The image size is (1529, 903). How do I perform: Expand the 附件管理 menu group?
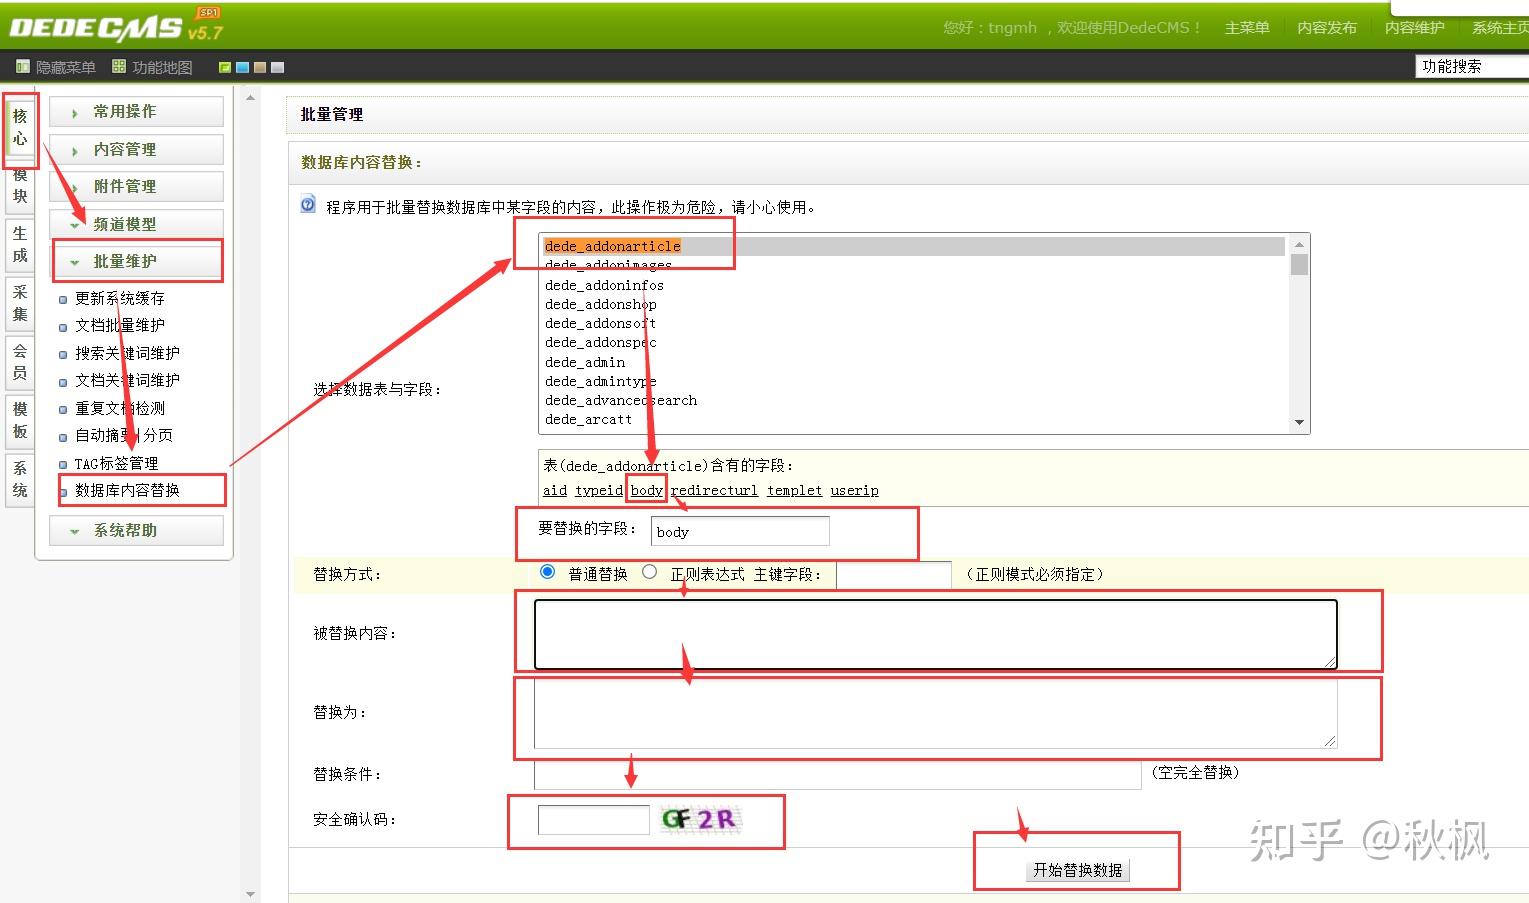coord(136,186)
